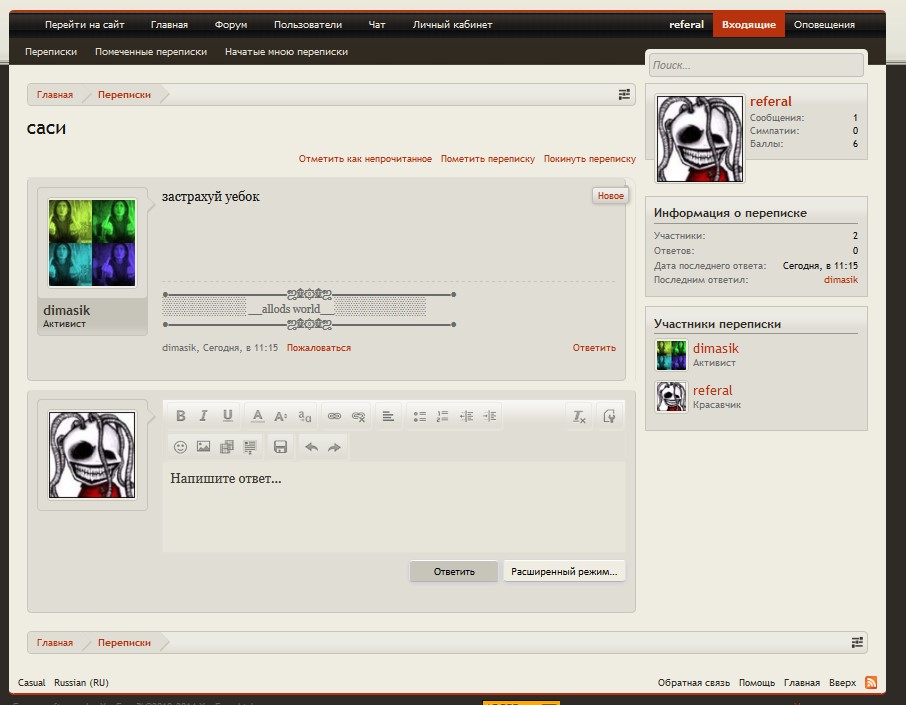Undo last edit in editor
This screenshot has width=906, height=705.
tap(311, 447)
